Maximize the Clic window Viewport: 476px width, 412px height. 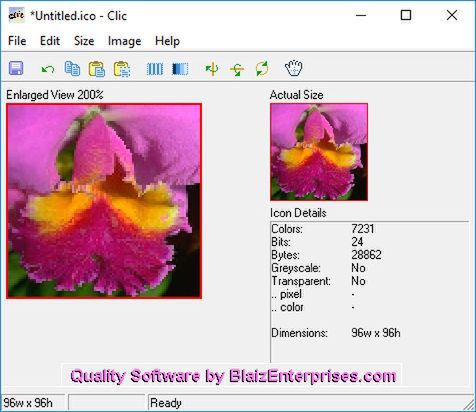tap(406, 15)
